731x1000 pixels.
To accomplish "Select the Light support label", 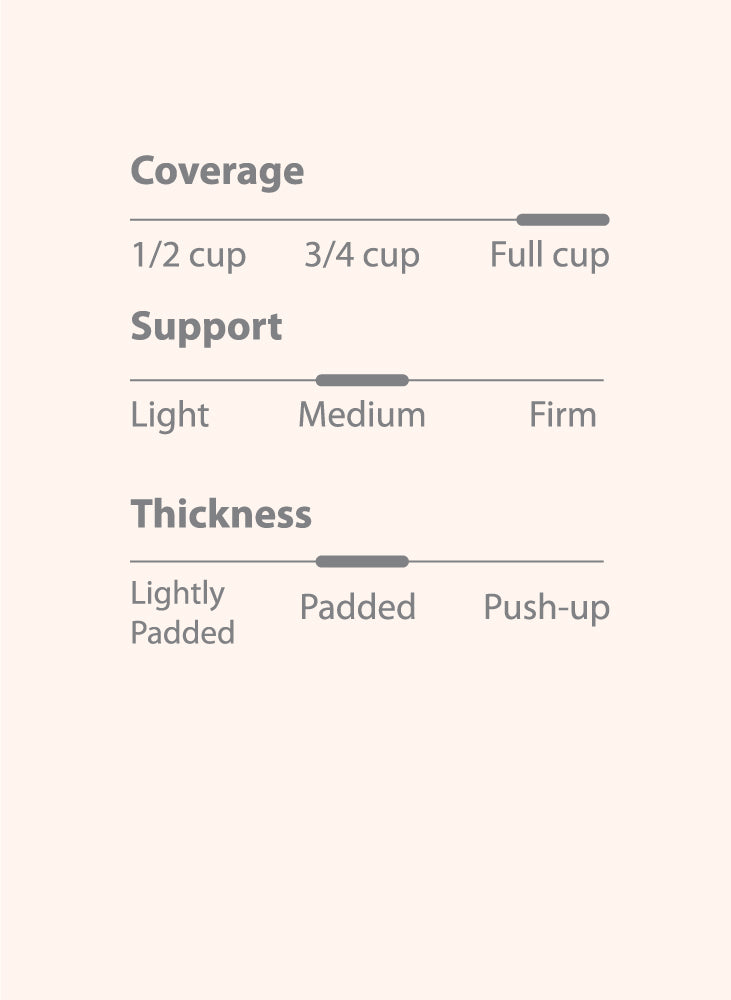I will coord(170,415).
